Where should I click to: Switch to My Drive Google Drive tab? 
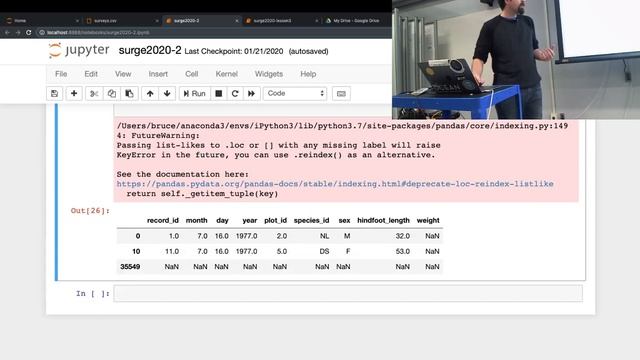coord(356,20)
